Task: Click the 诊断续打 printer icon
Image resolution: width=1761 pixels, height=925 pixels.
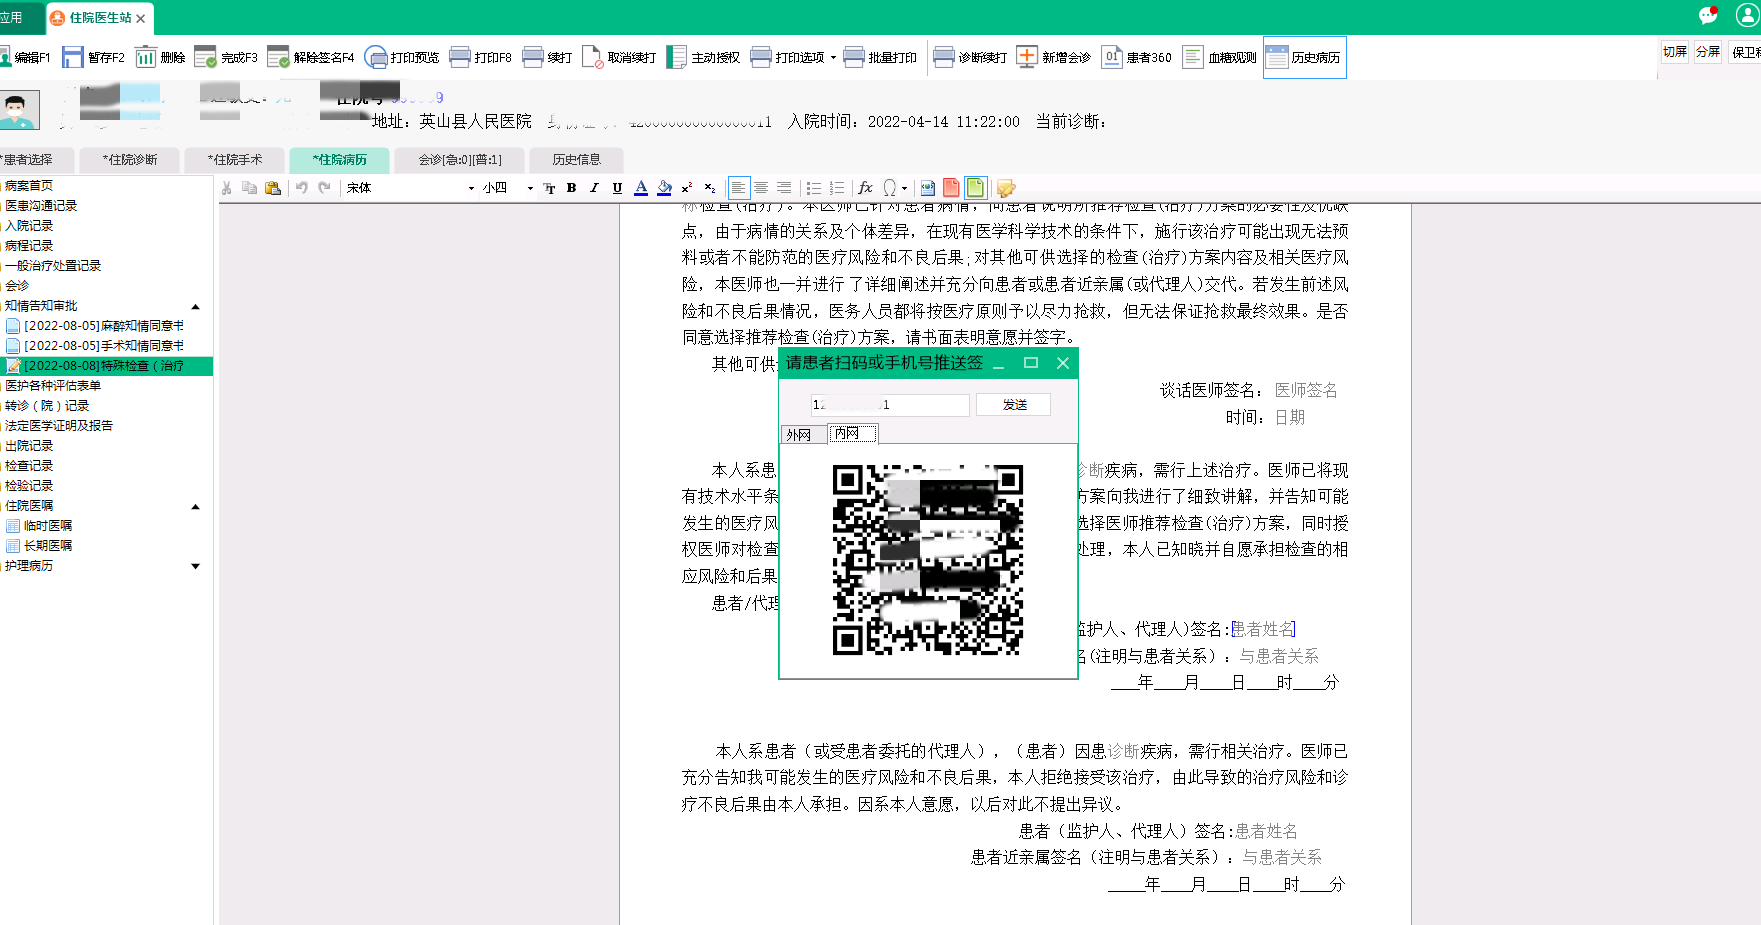Action: tap(944, 57)
